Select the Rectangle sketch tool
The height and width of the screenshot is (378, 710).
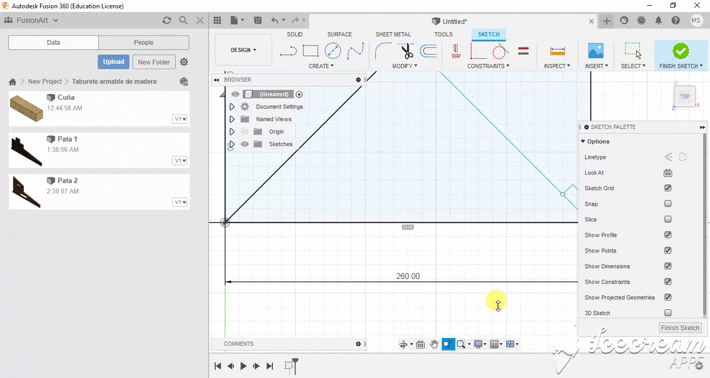pyautogui.click(x=310, y=51)
